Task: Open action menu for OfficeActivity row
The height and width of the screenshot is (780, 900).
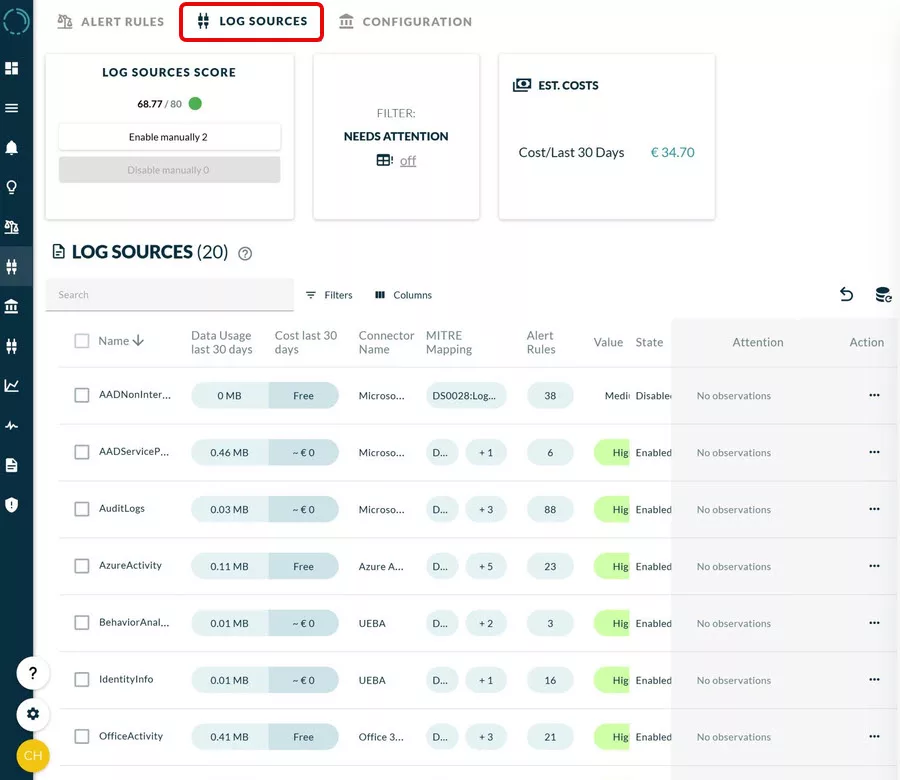Action: point(874,736)
